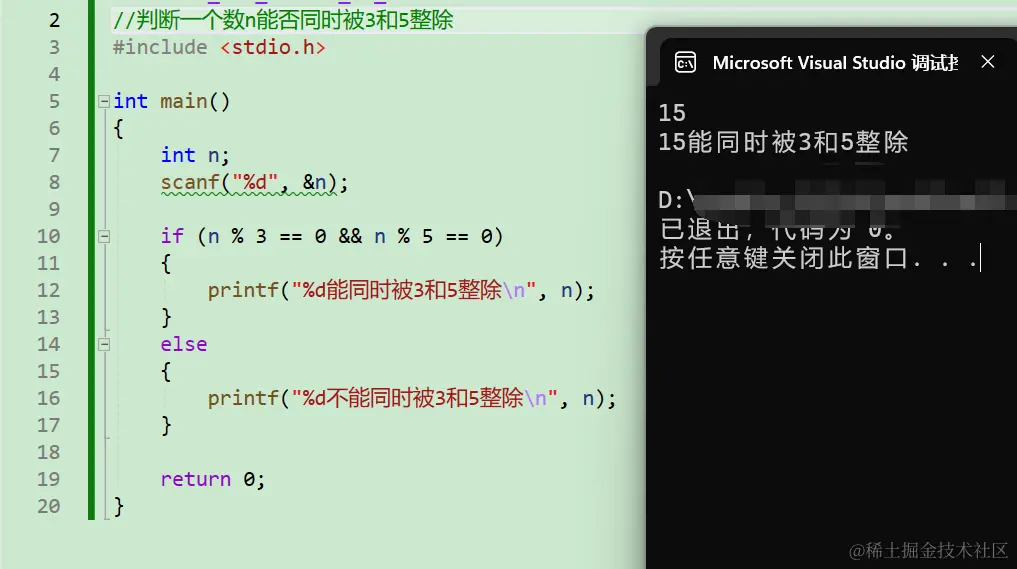
Task: Collapse the if block fold on line 10
Action: (104, 236)
